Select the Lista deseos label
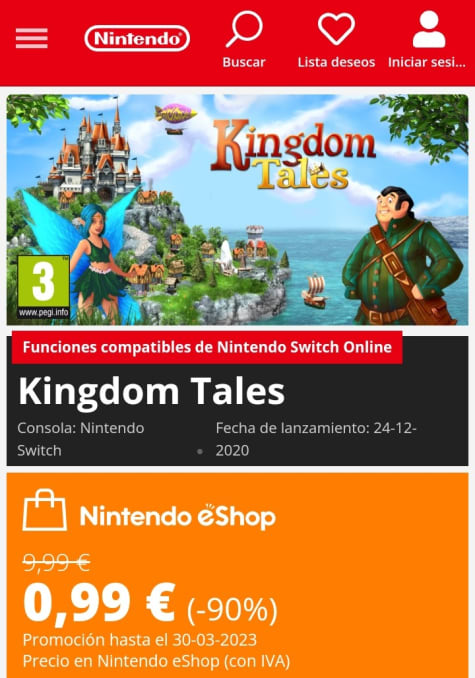This screenshot has width=475, height=678. point(336,62)
